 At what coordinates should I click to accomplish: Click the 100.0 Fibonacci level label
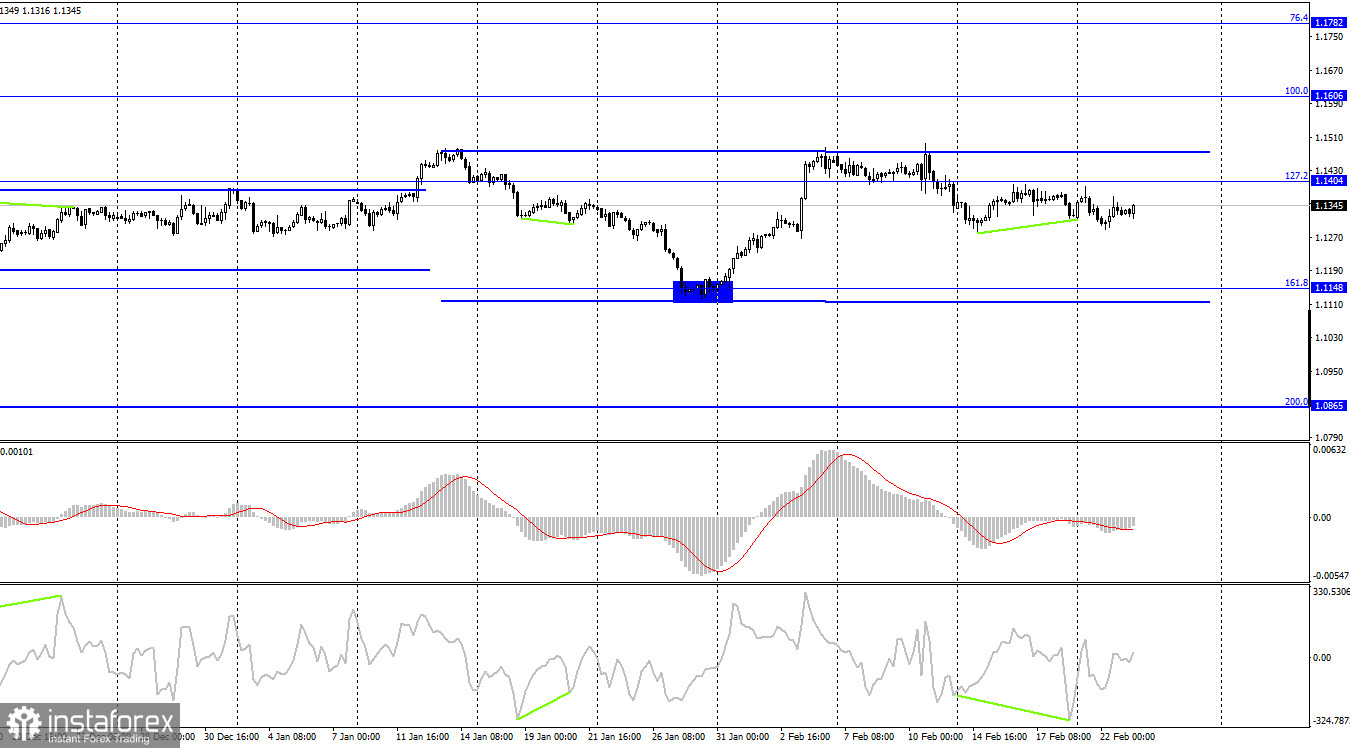[1296, 91]
